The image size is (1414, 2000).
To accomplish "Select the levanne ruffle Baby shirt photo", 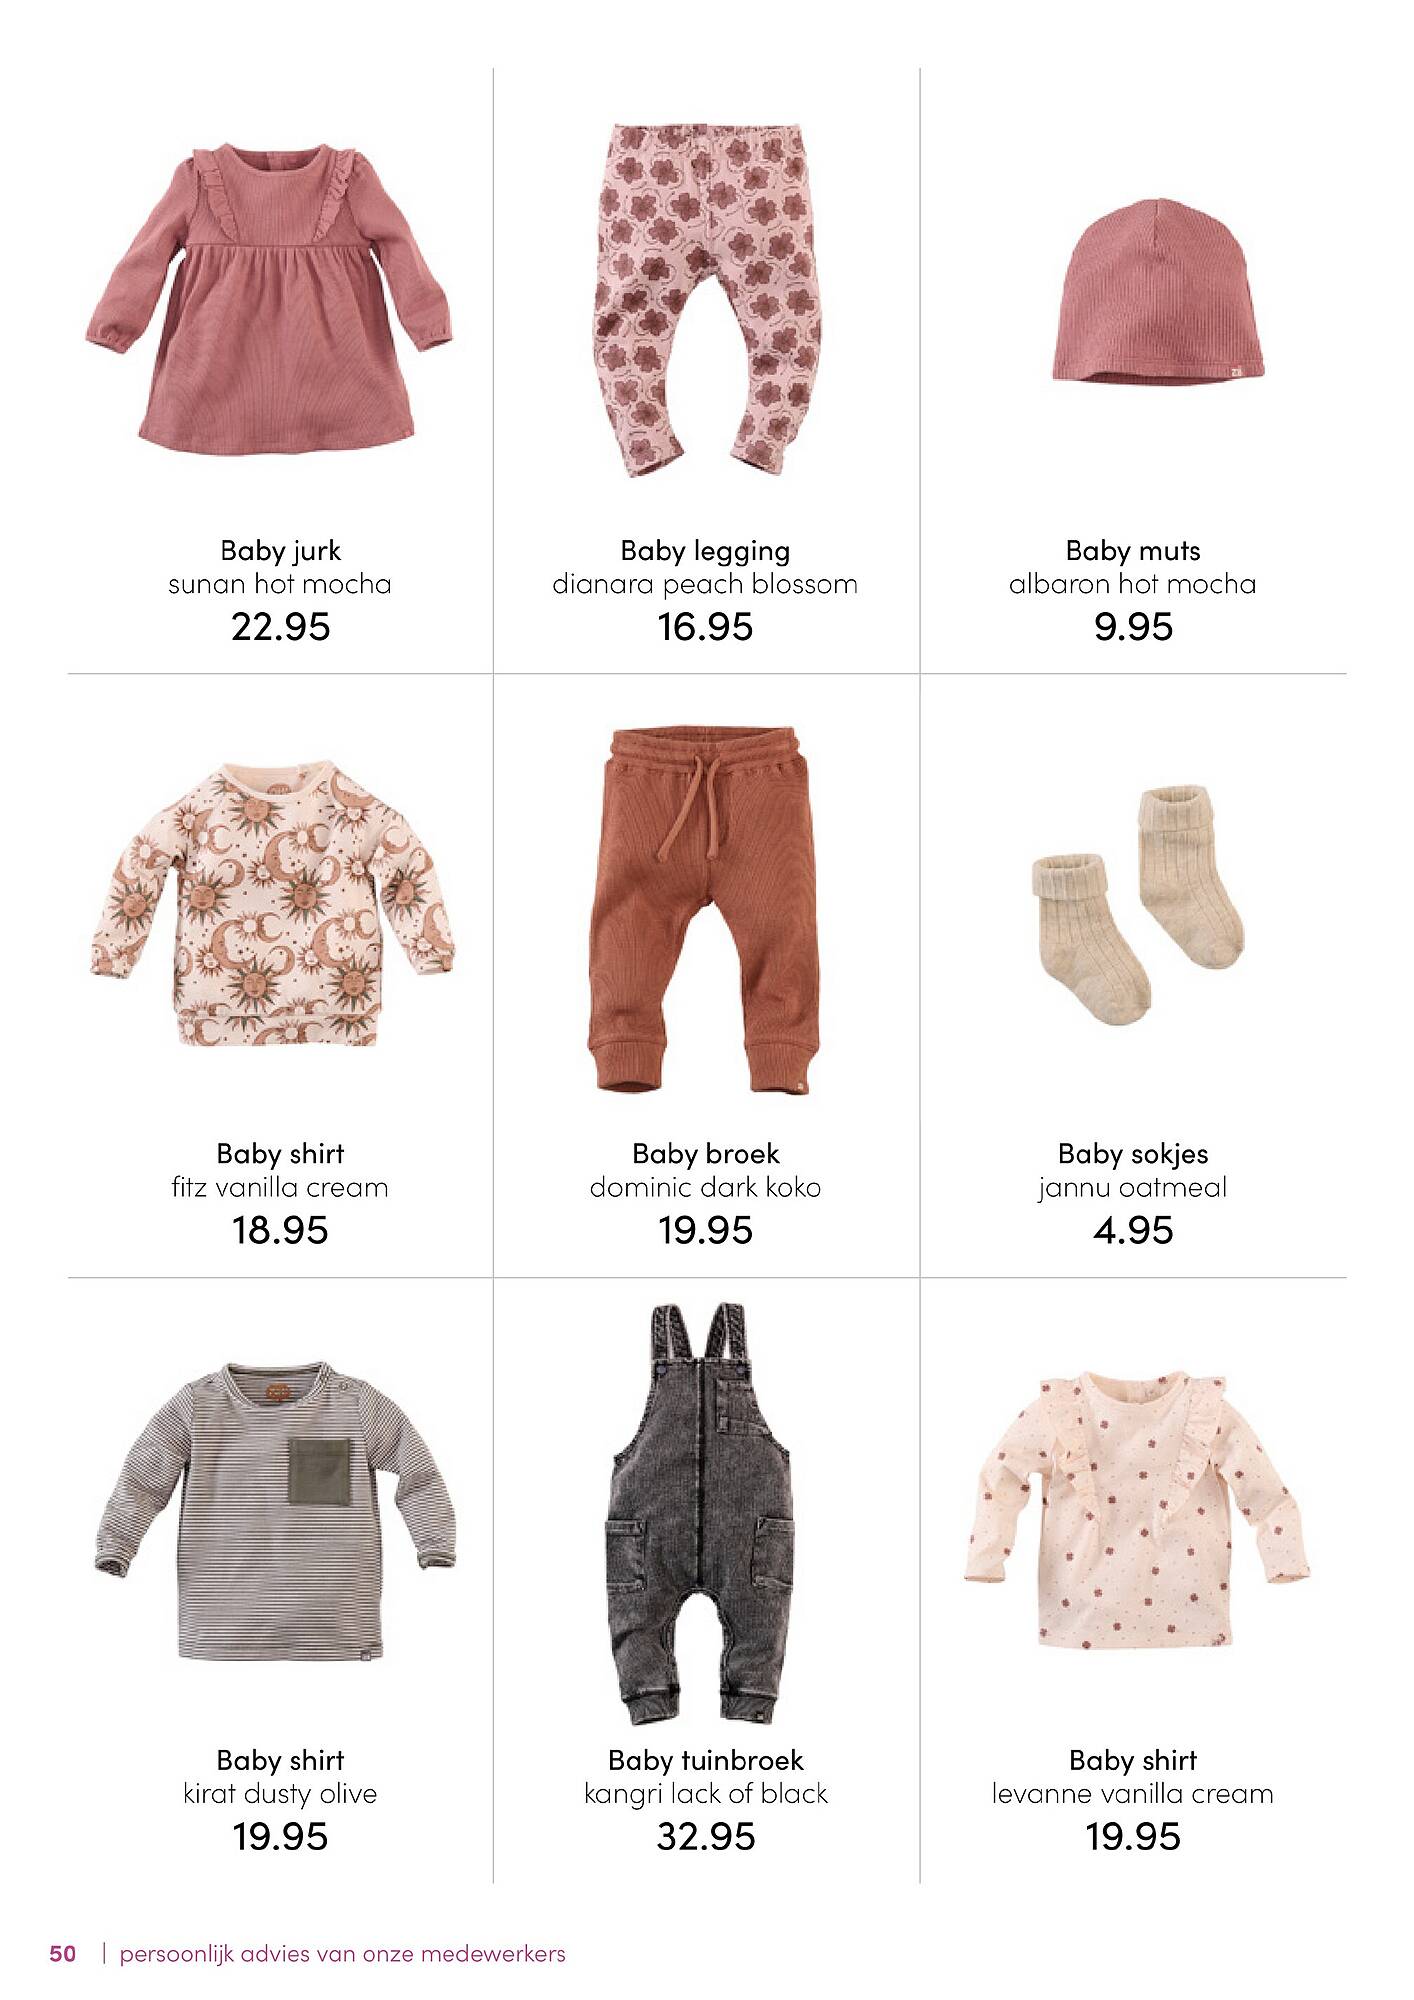I will [1137, 1511].
